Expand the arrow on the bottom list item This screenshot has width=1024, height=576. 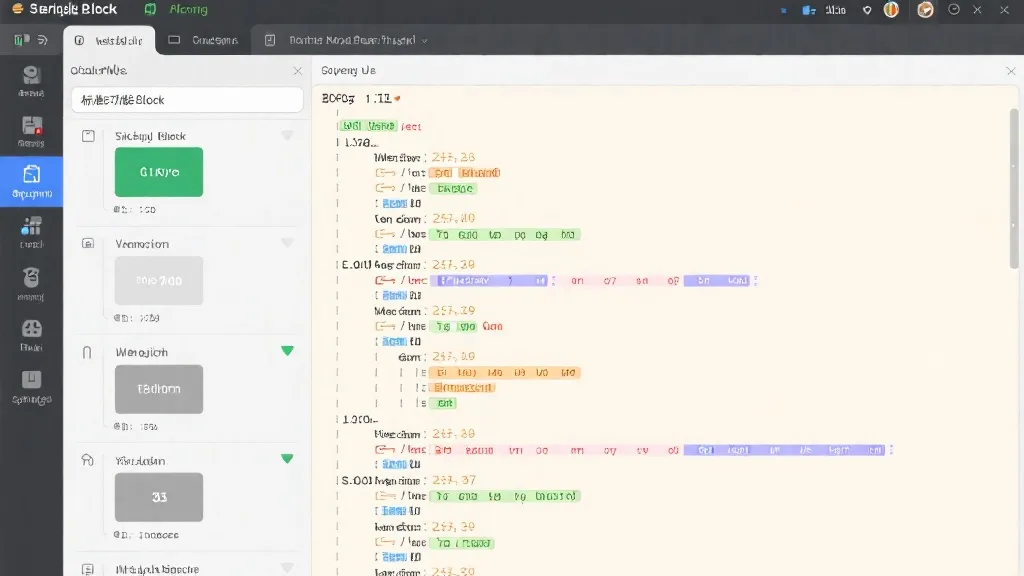[x=287, y=568]
